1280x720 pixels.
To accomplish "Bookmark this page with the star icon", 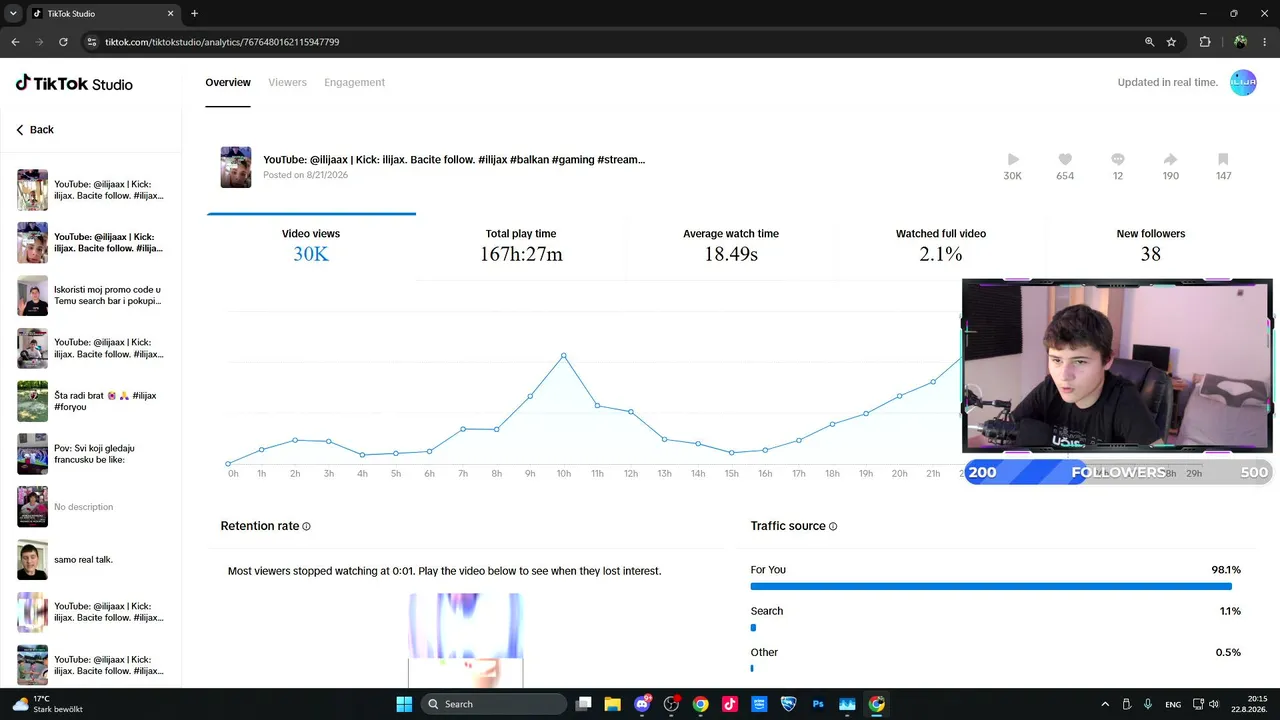I will point(1171,42).
